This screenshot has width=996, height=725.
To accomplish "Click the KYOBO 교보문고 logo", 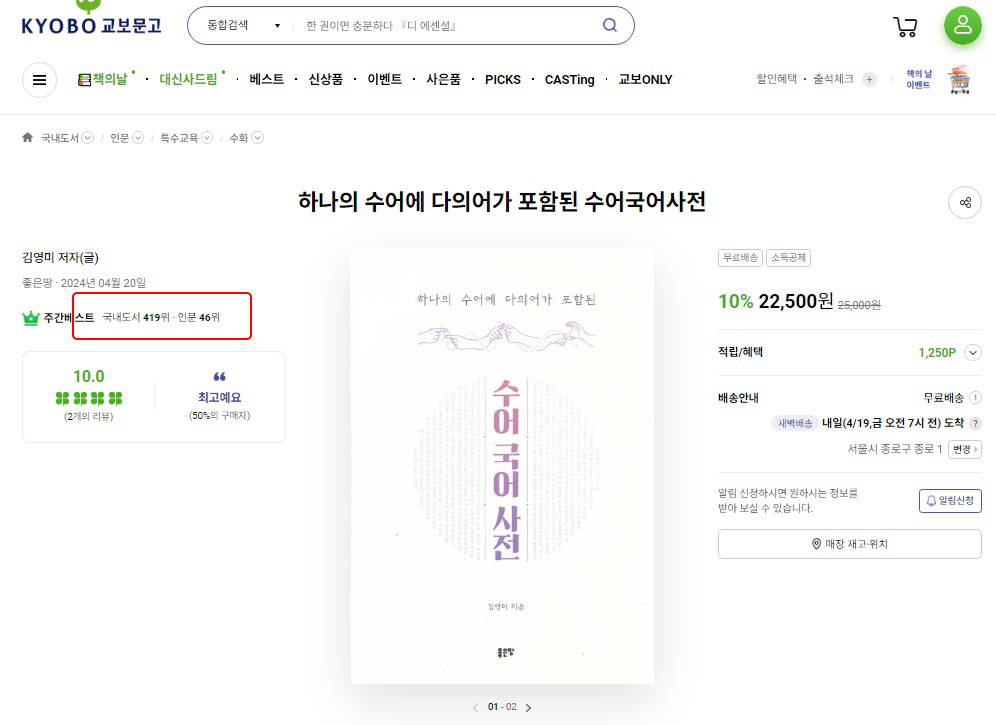I will coord(91,22).
